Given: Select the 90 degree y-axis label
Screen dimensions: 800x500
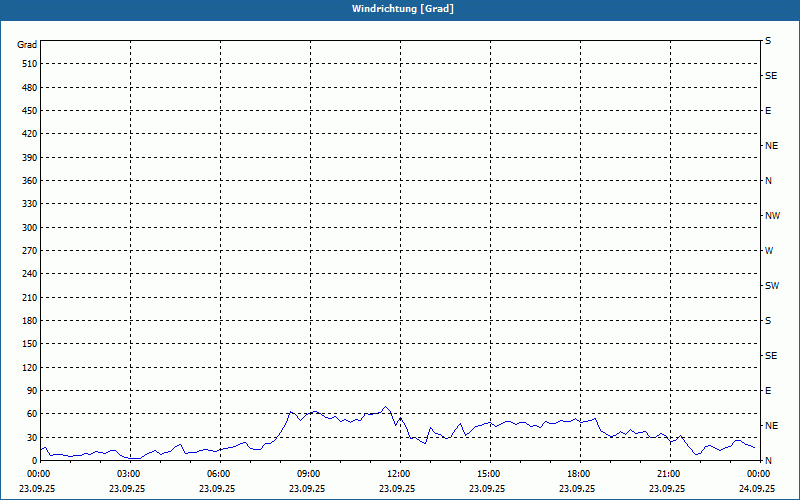Looking at the screenshot, I should point(30,391).
